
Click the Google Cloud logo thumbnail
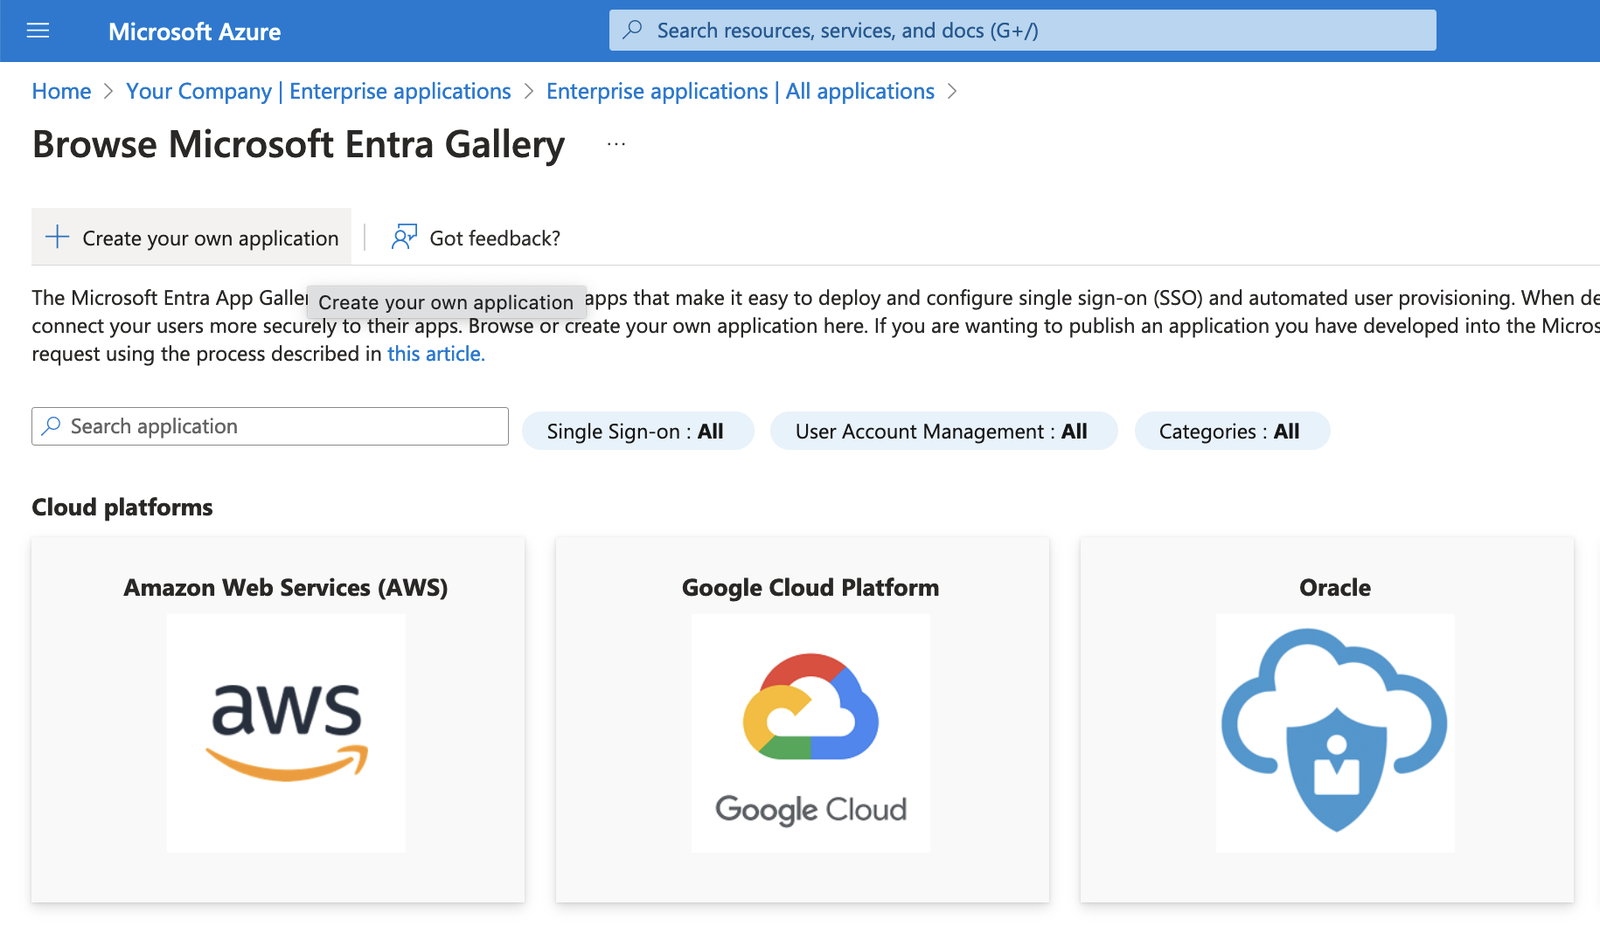(811, 733)
